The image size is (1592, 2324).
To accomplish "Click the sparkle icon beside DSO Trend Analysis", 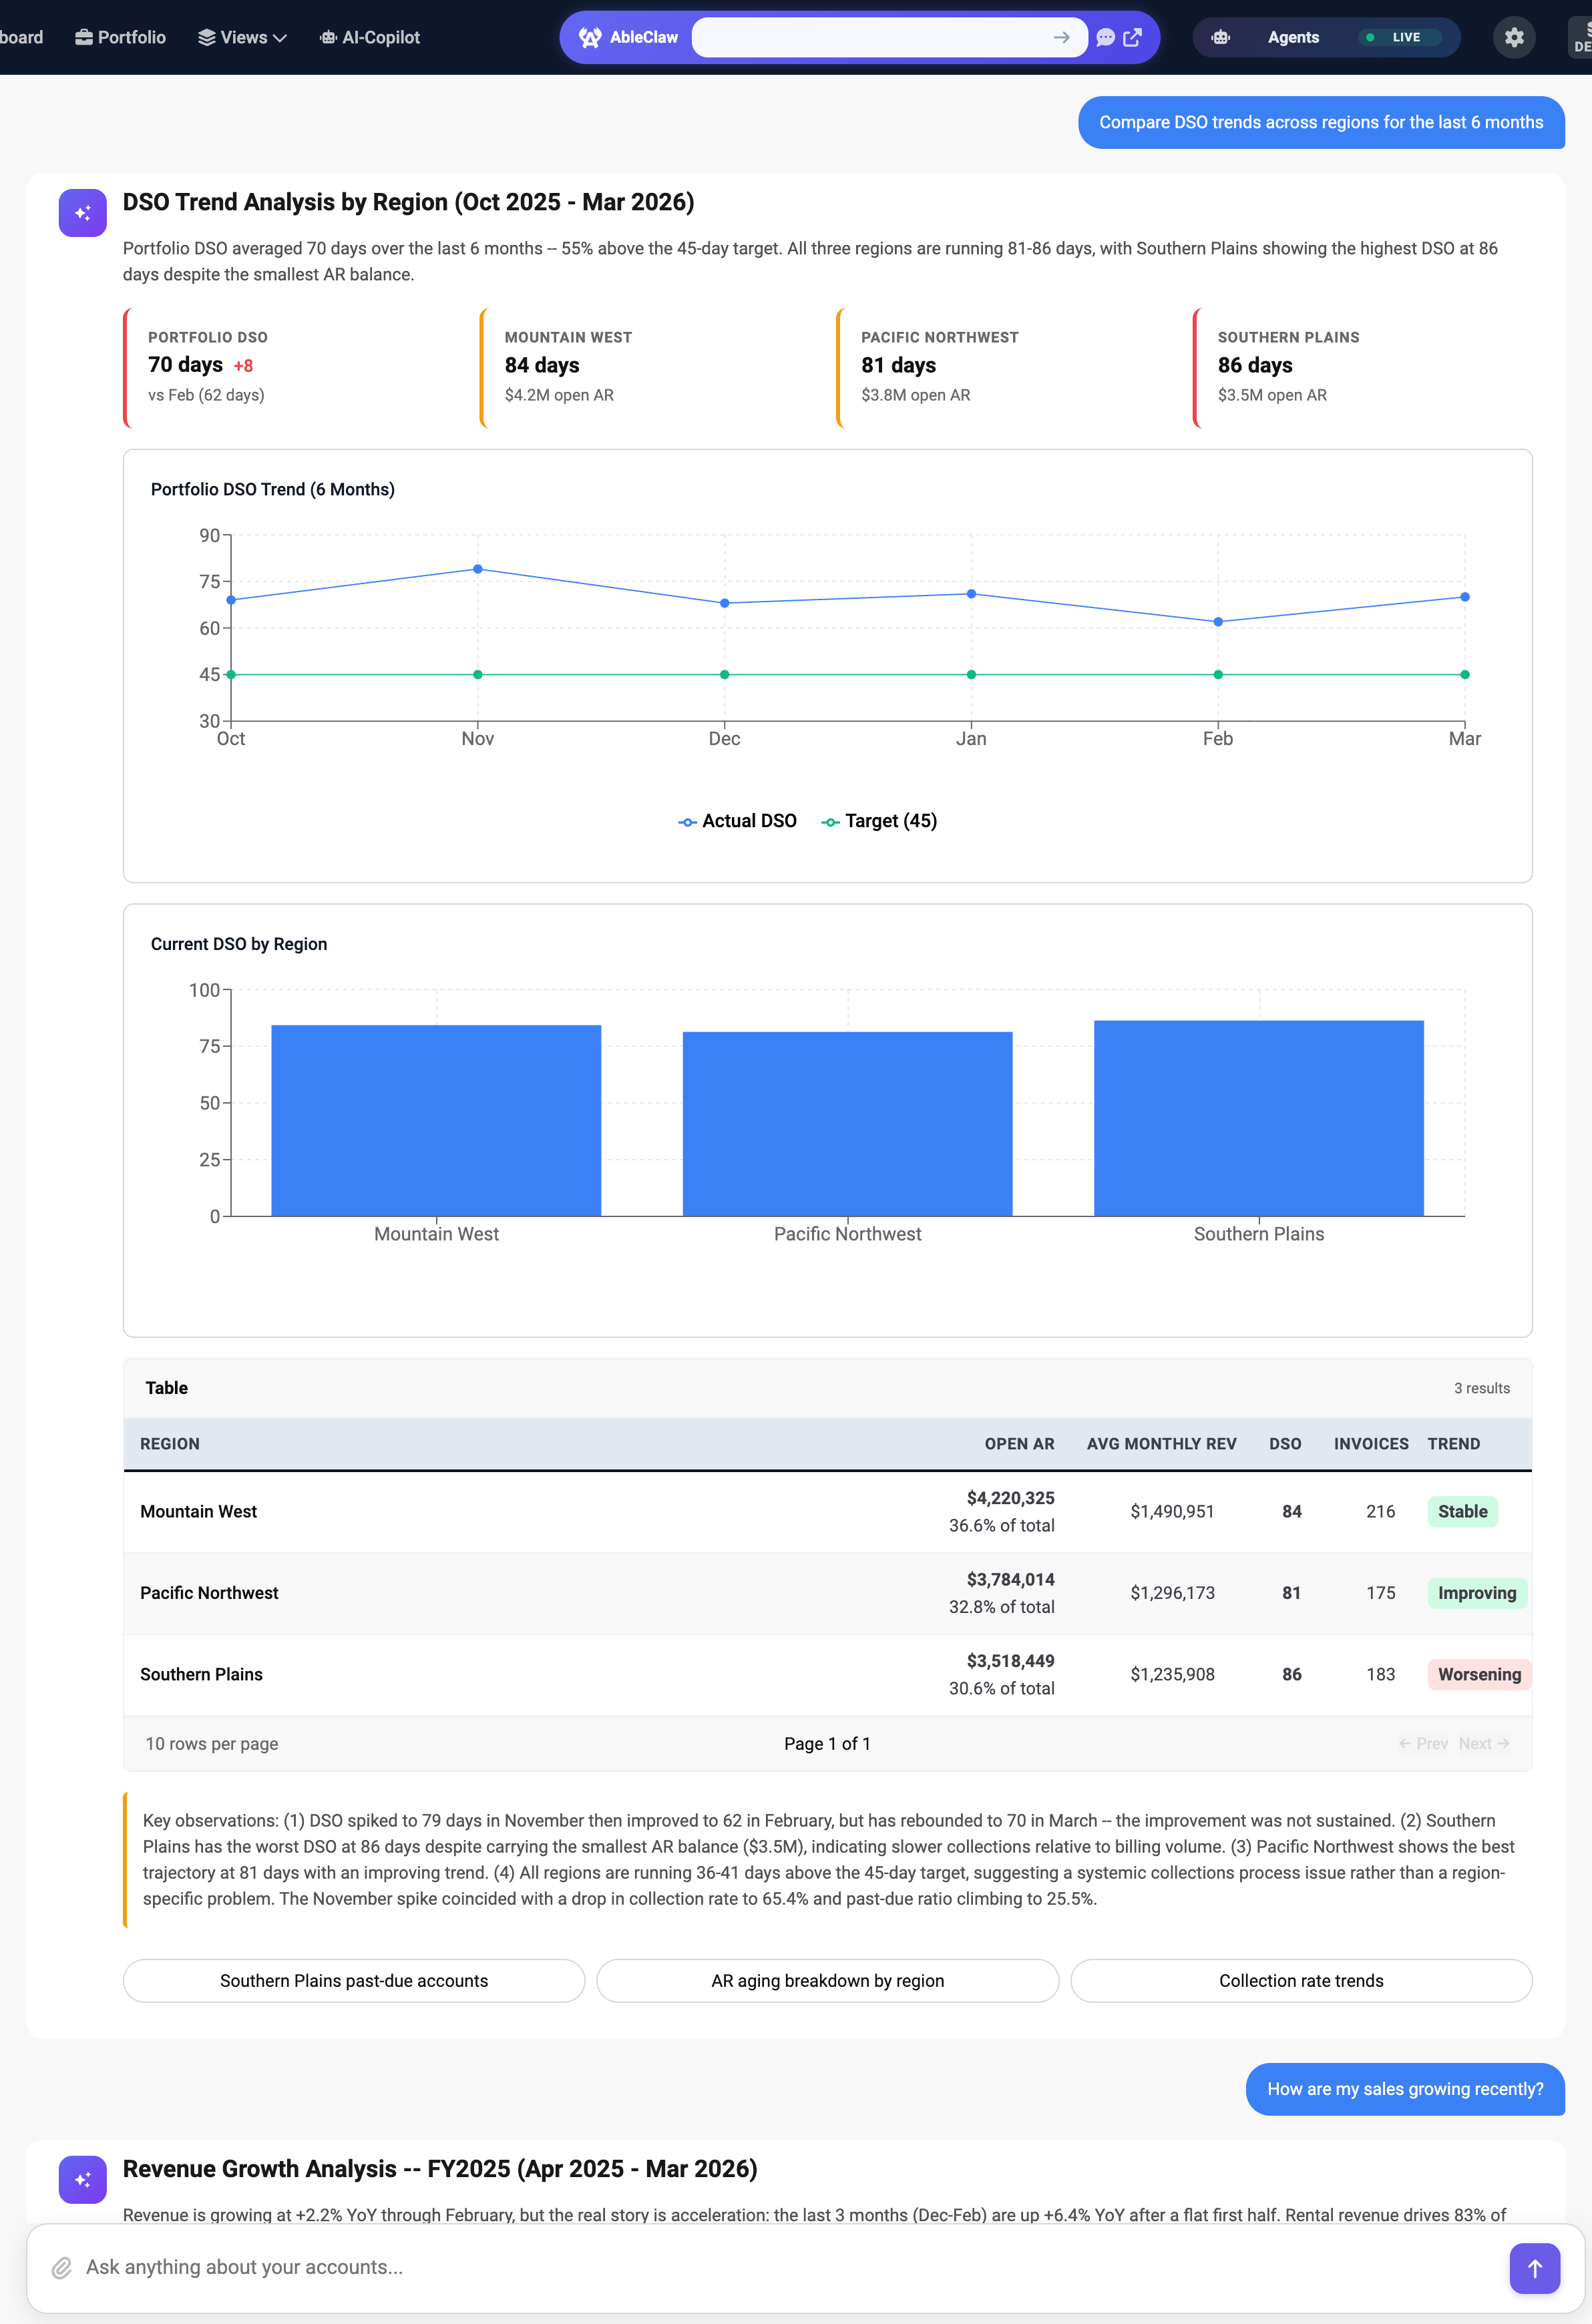I will pos(82,213).
